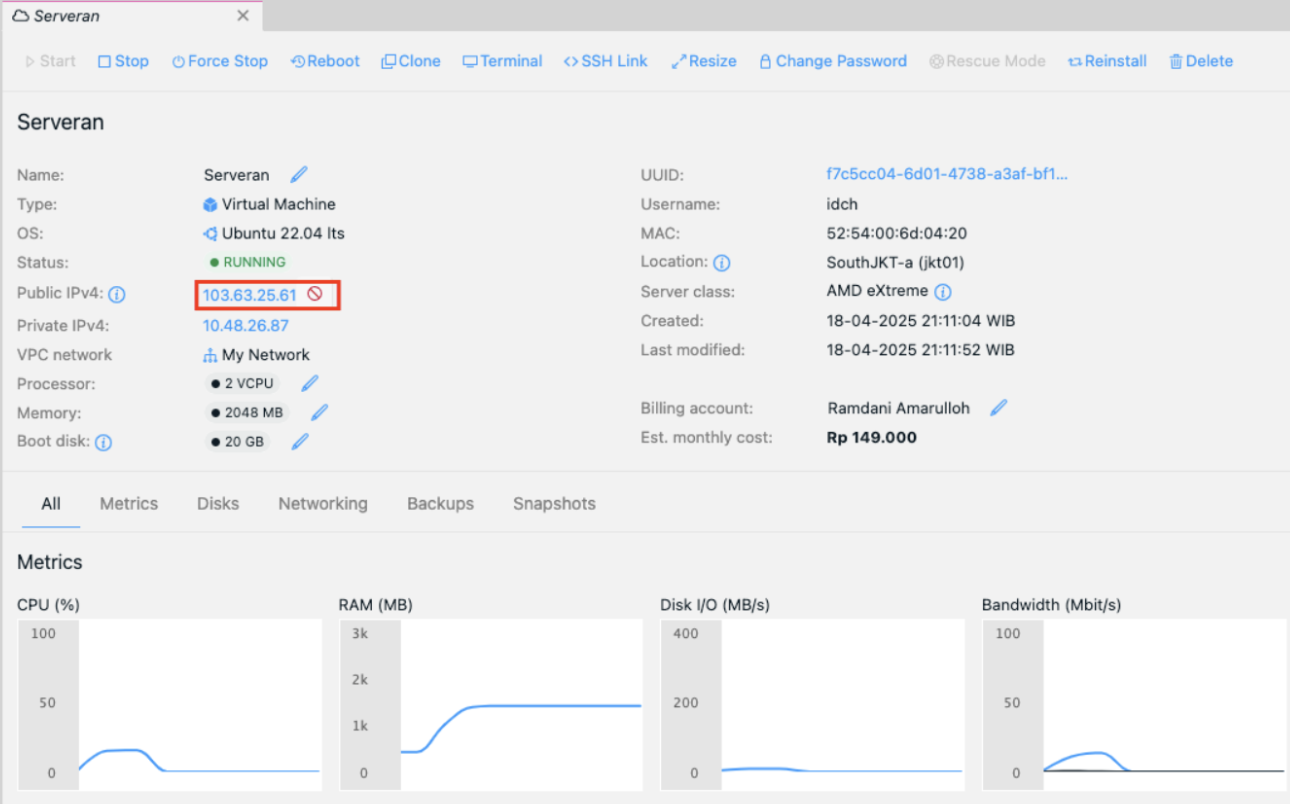Viewport: 1290px width, 804px height.
Task: Open the Terminal console for Serveran
Action: pos(502,61)
